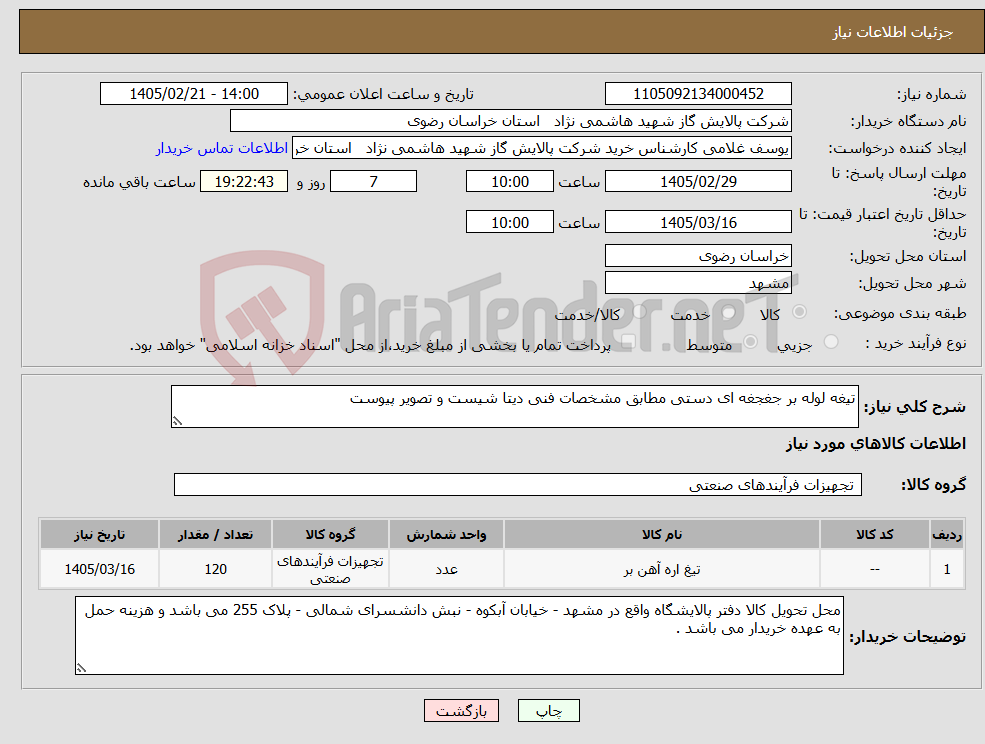985x744 pixels.
Task: Click the price validity date 1405/03/16 field
Action: 698,222
